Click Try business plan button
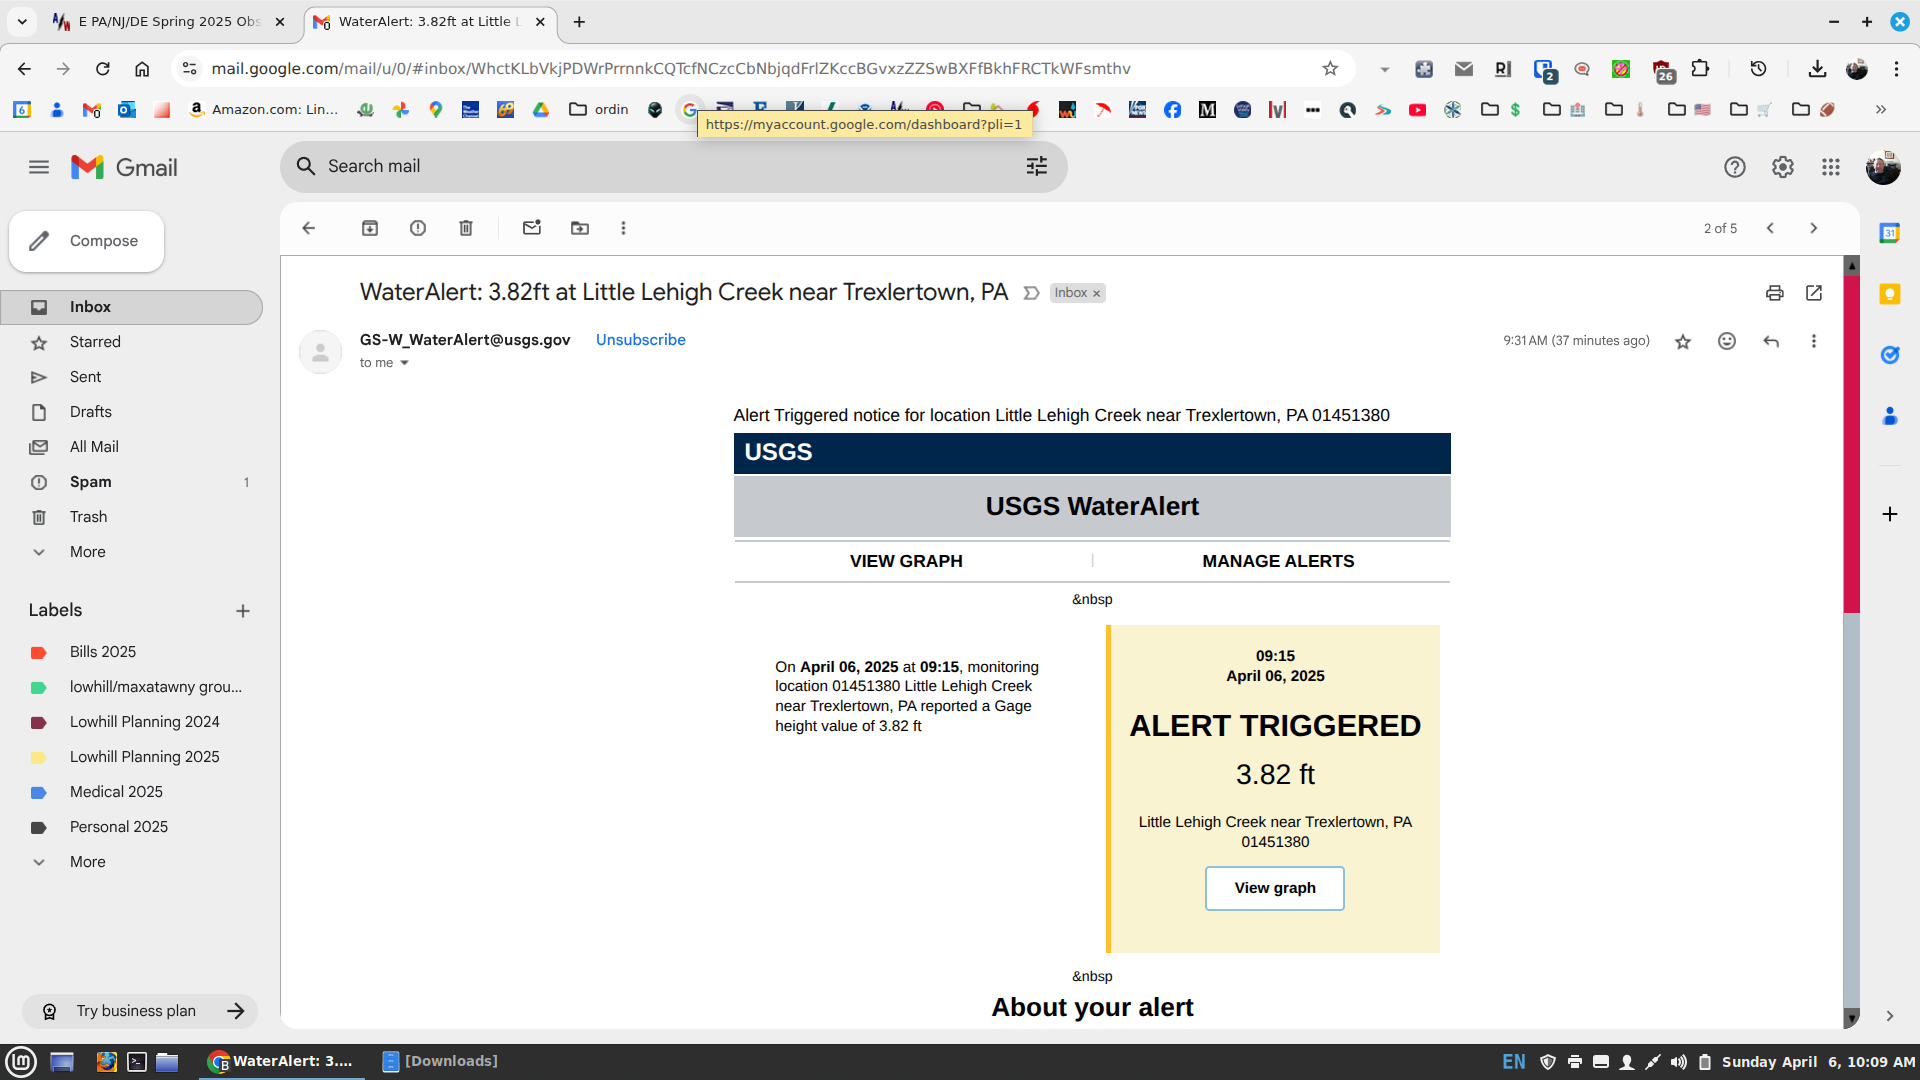Image resolution: width=1920 pixels, height=1080 pixels. tap(140, 1011)
